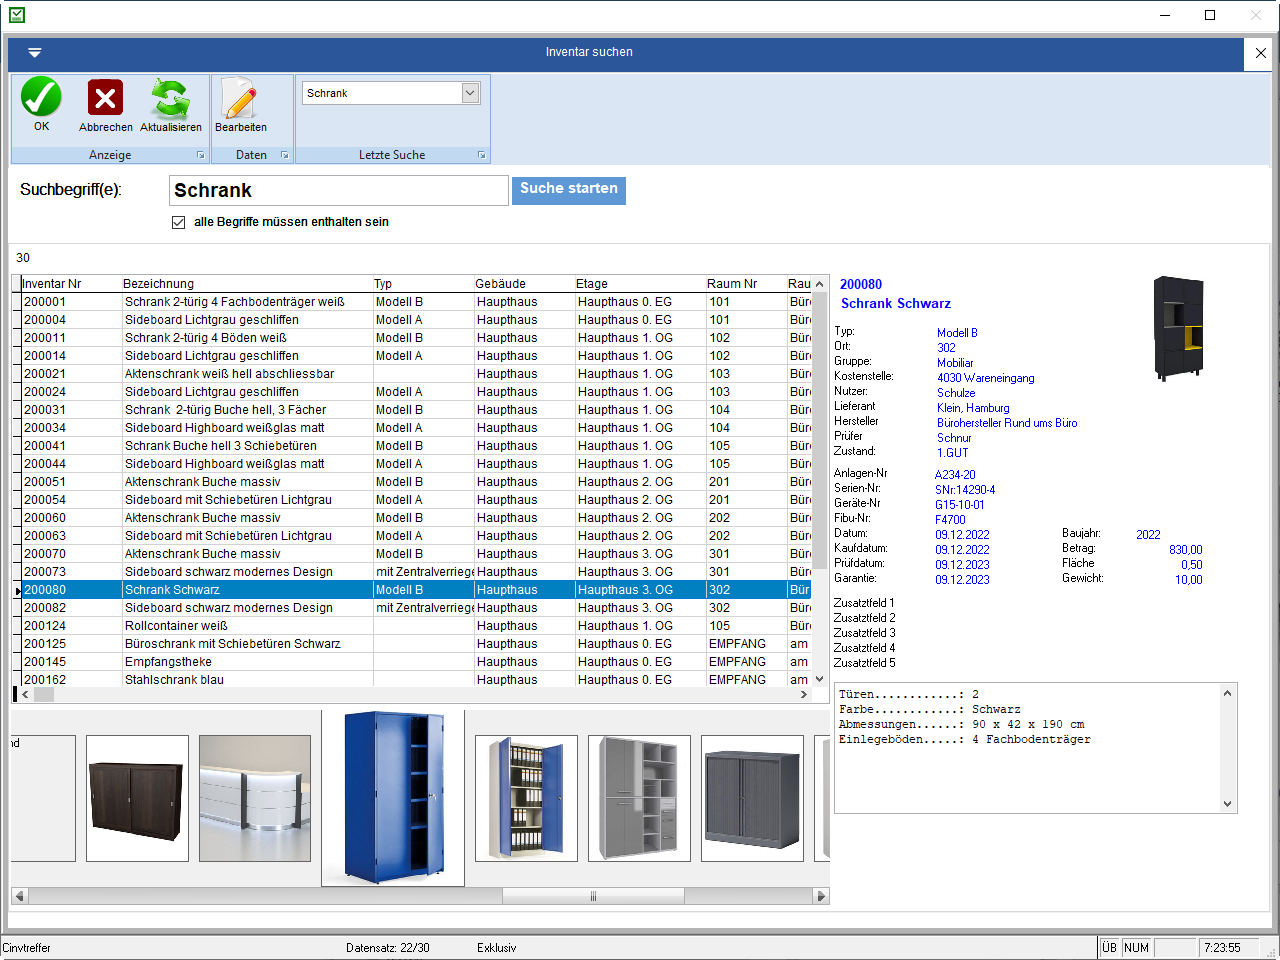Image resolution: width=1280 pixels, height=960 pixels.
Task: Refresh the list with the Aktualisieren icon
Action: click(170, 99)
